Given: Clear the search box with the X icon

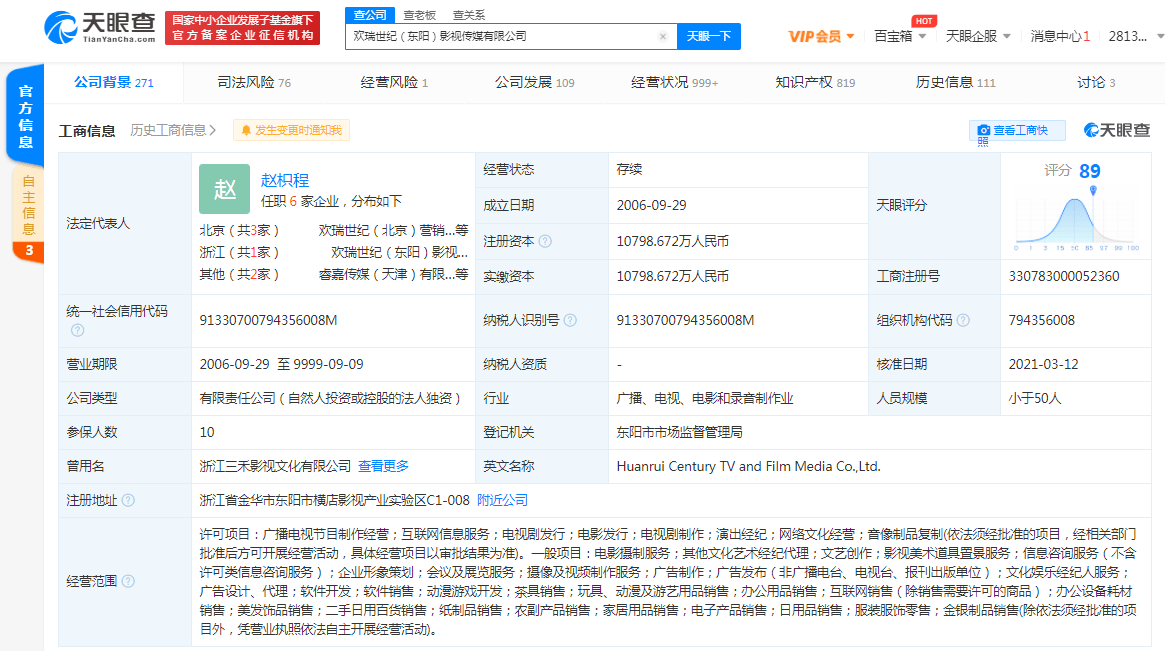Looking at the screenshot, I should 663,36.
